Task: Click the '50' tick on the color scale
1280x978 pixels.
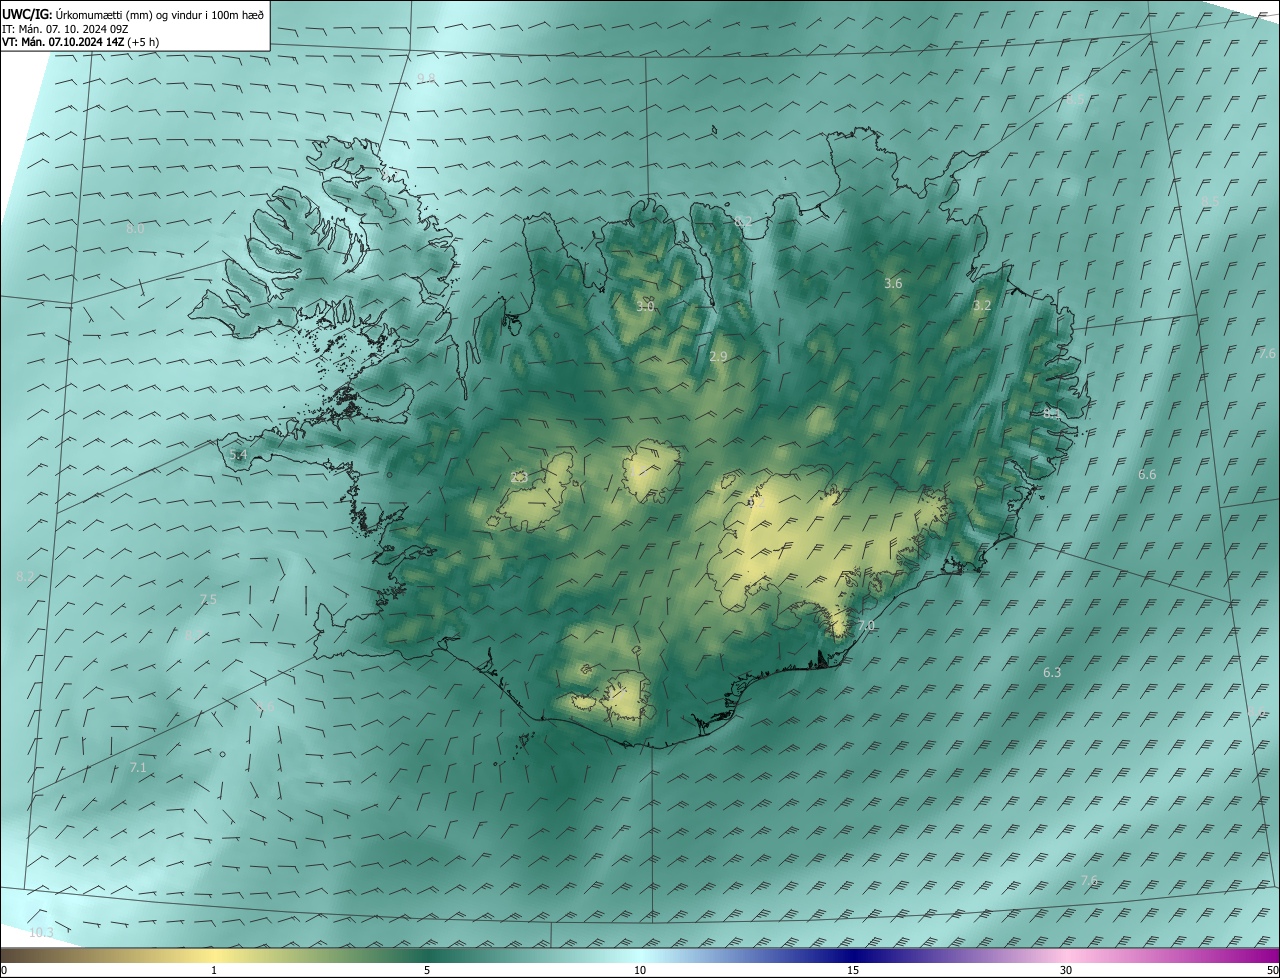Action: (x=1272, y=971)
